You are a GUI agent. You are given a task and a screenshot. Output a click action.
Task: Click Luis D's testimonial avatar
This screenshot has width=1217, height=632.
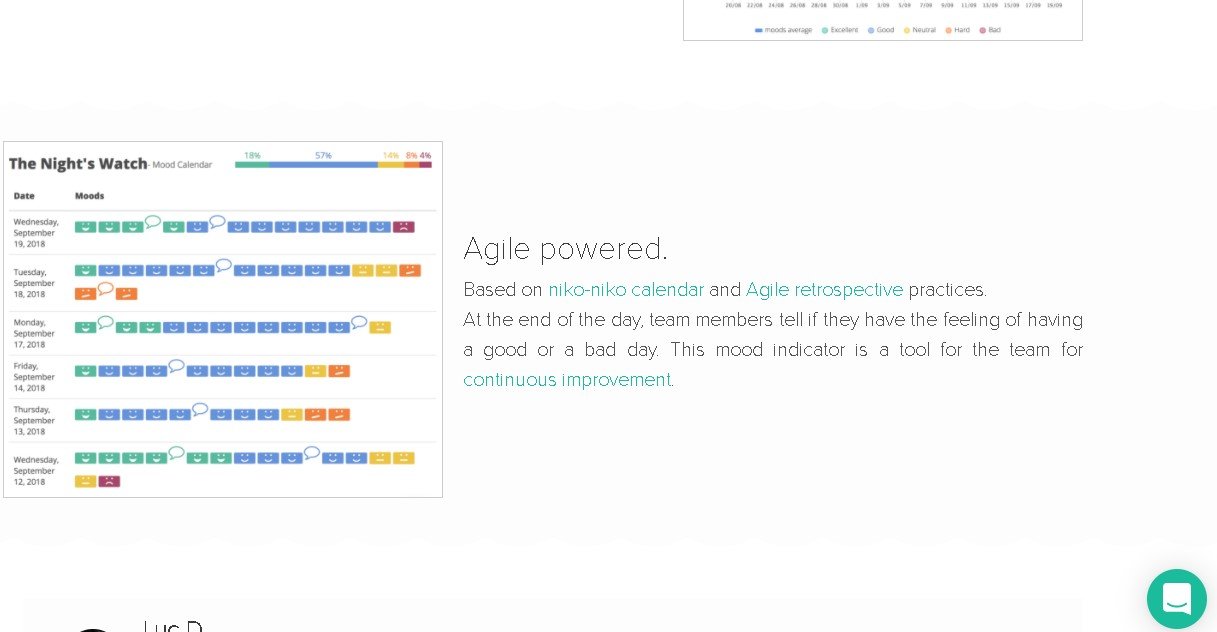tap(93, 628)
